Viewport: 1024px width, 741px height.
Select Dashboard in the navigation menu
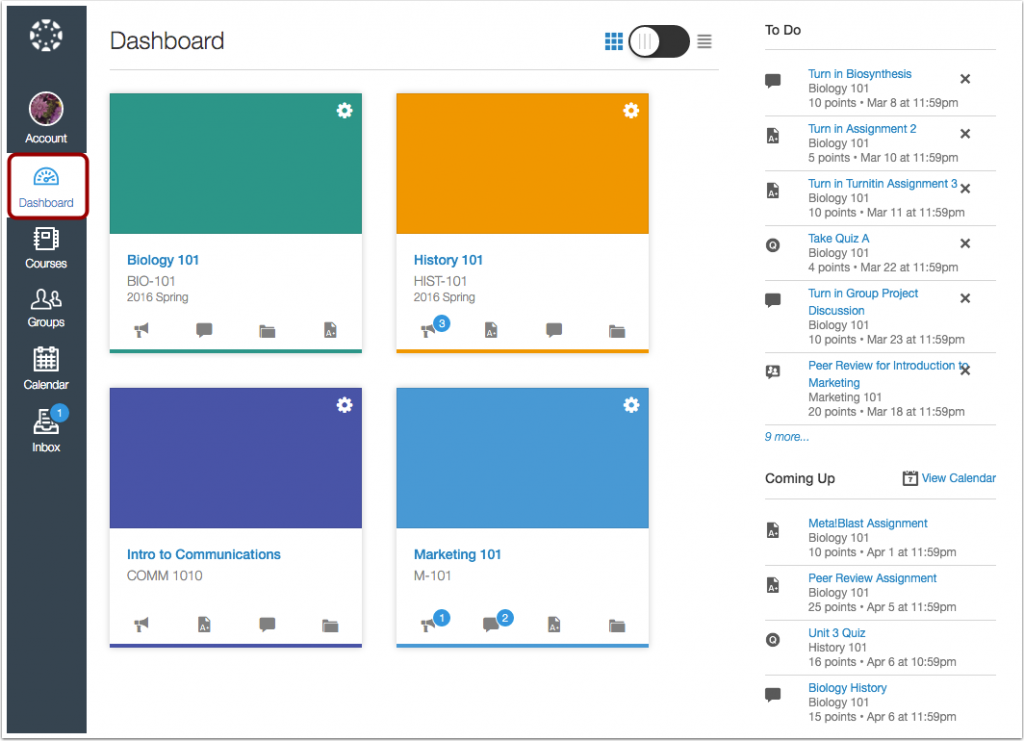pyautogui.click(x=47, y=187)
